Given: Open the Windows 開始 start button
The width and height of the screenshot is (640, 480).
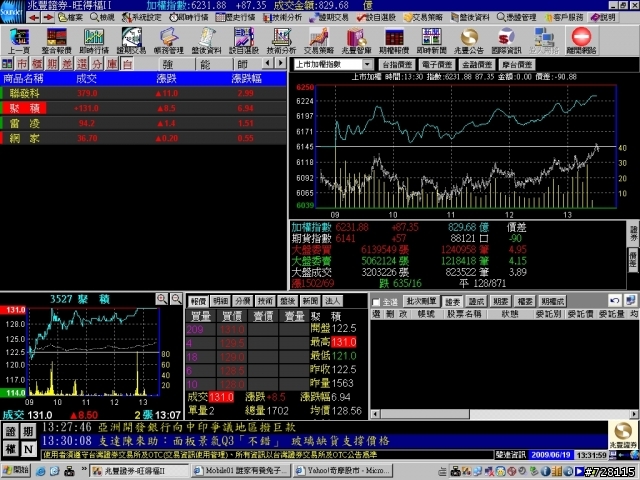Looking at the screenshot, I should (x=16, y=470).
